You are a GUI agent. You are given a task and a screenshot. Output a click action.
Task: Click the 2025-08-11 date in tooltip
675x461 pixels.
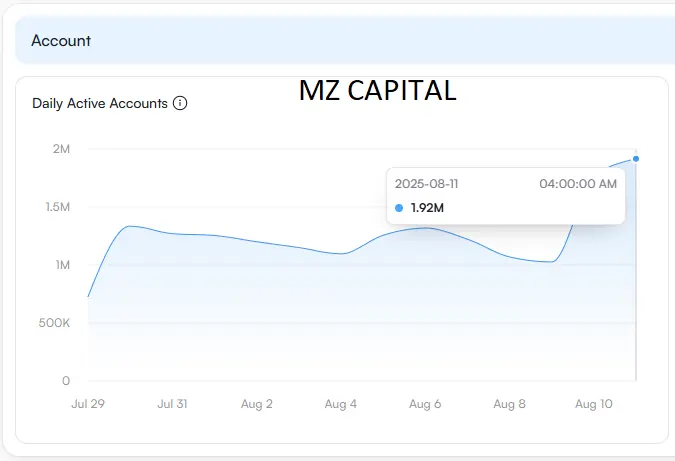(426, 184)
